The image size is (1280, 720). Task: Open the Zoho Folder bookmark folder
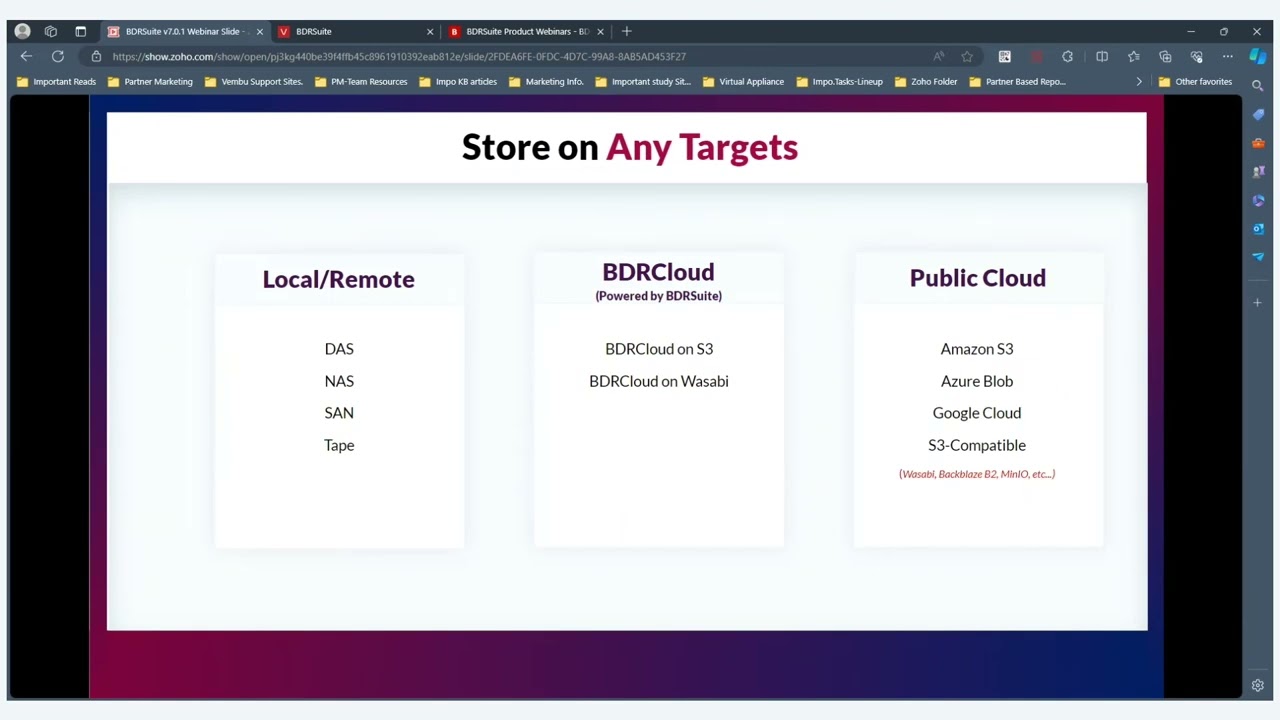926,82
